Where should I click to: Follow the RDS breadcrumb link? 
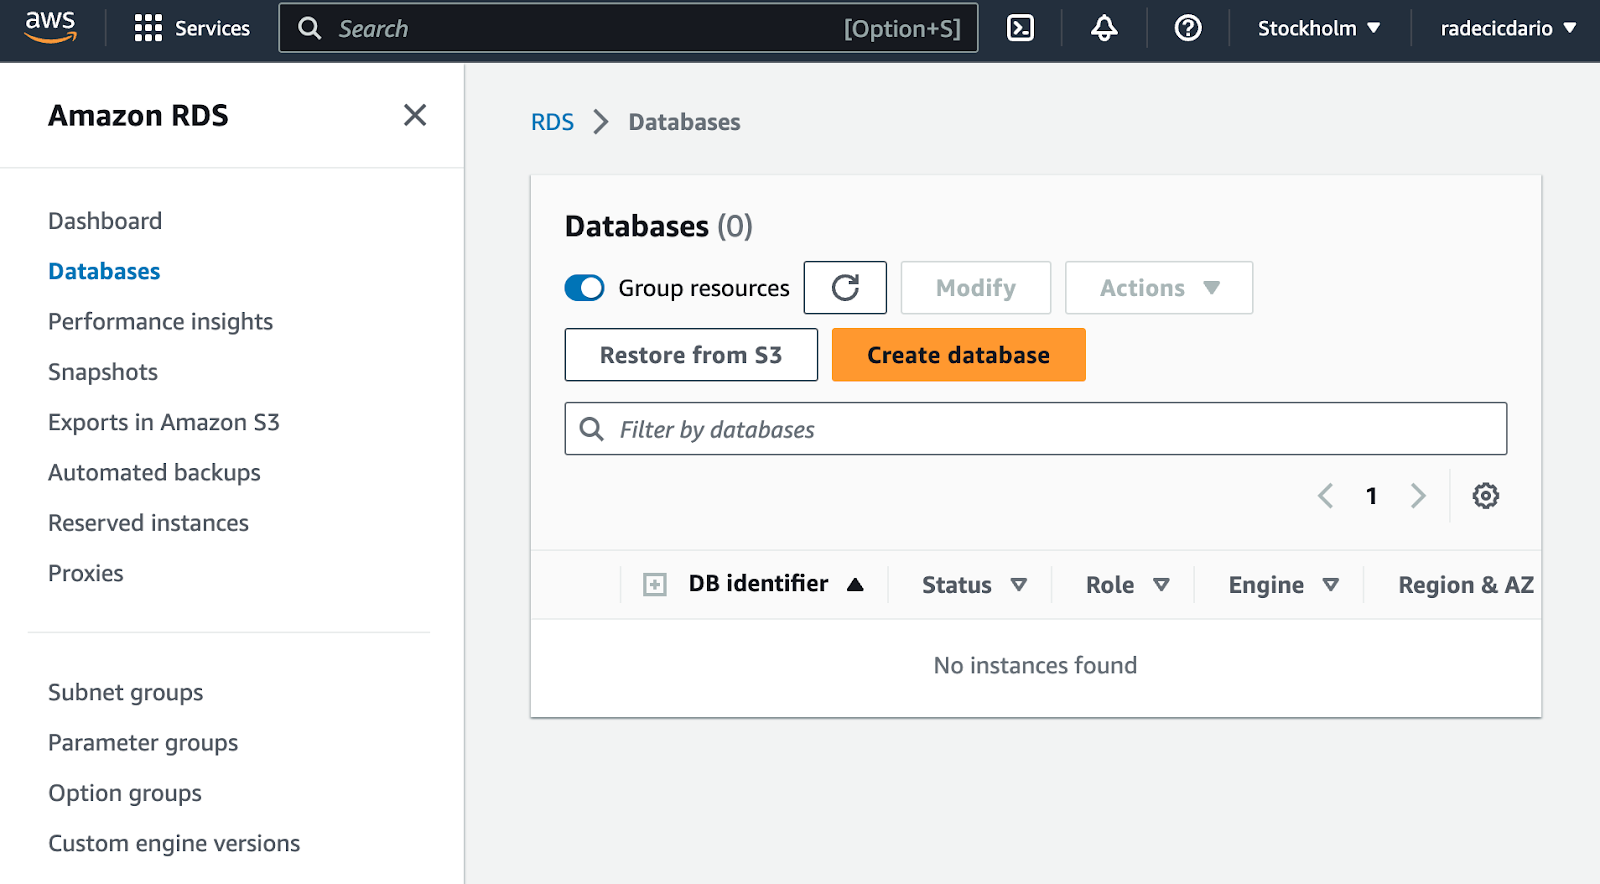(552, 122)
